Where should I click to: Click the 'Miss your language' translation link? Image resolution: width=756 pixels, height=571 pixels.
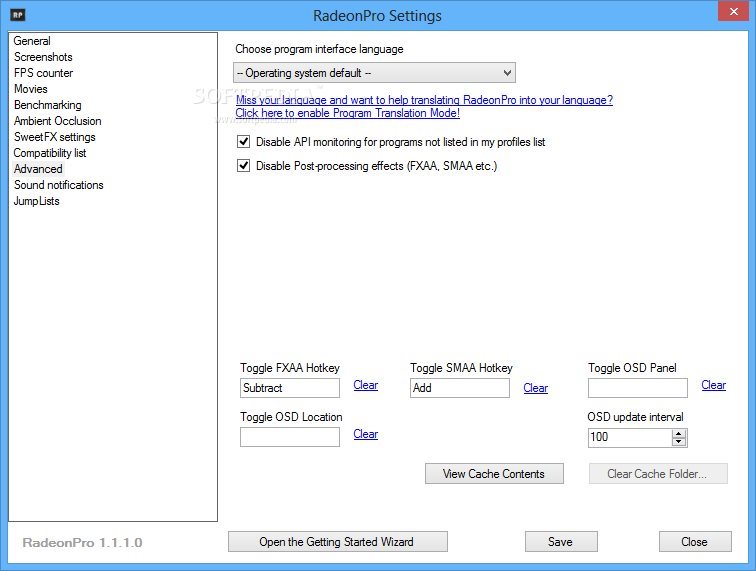point(424,100)
